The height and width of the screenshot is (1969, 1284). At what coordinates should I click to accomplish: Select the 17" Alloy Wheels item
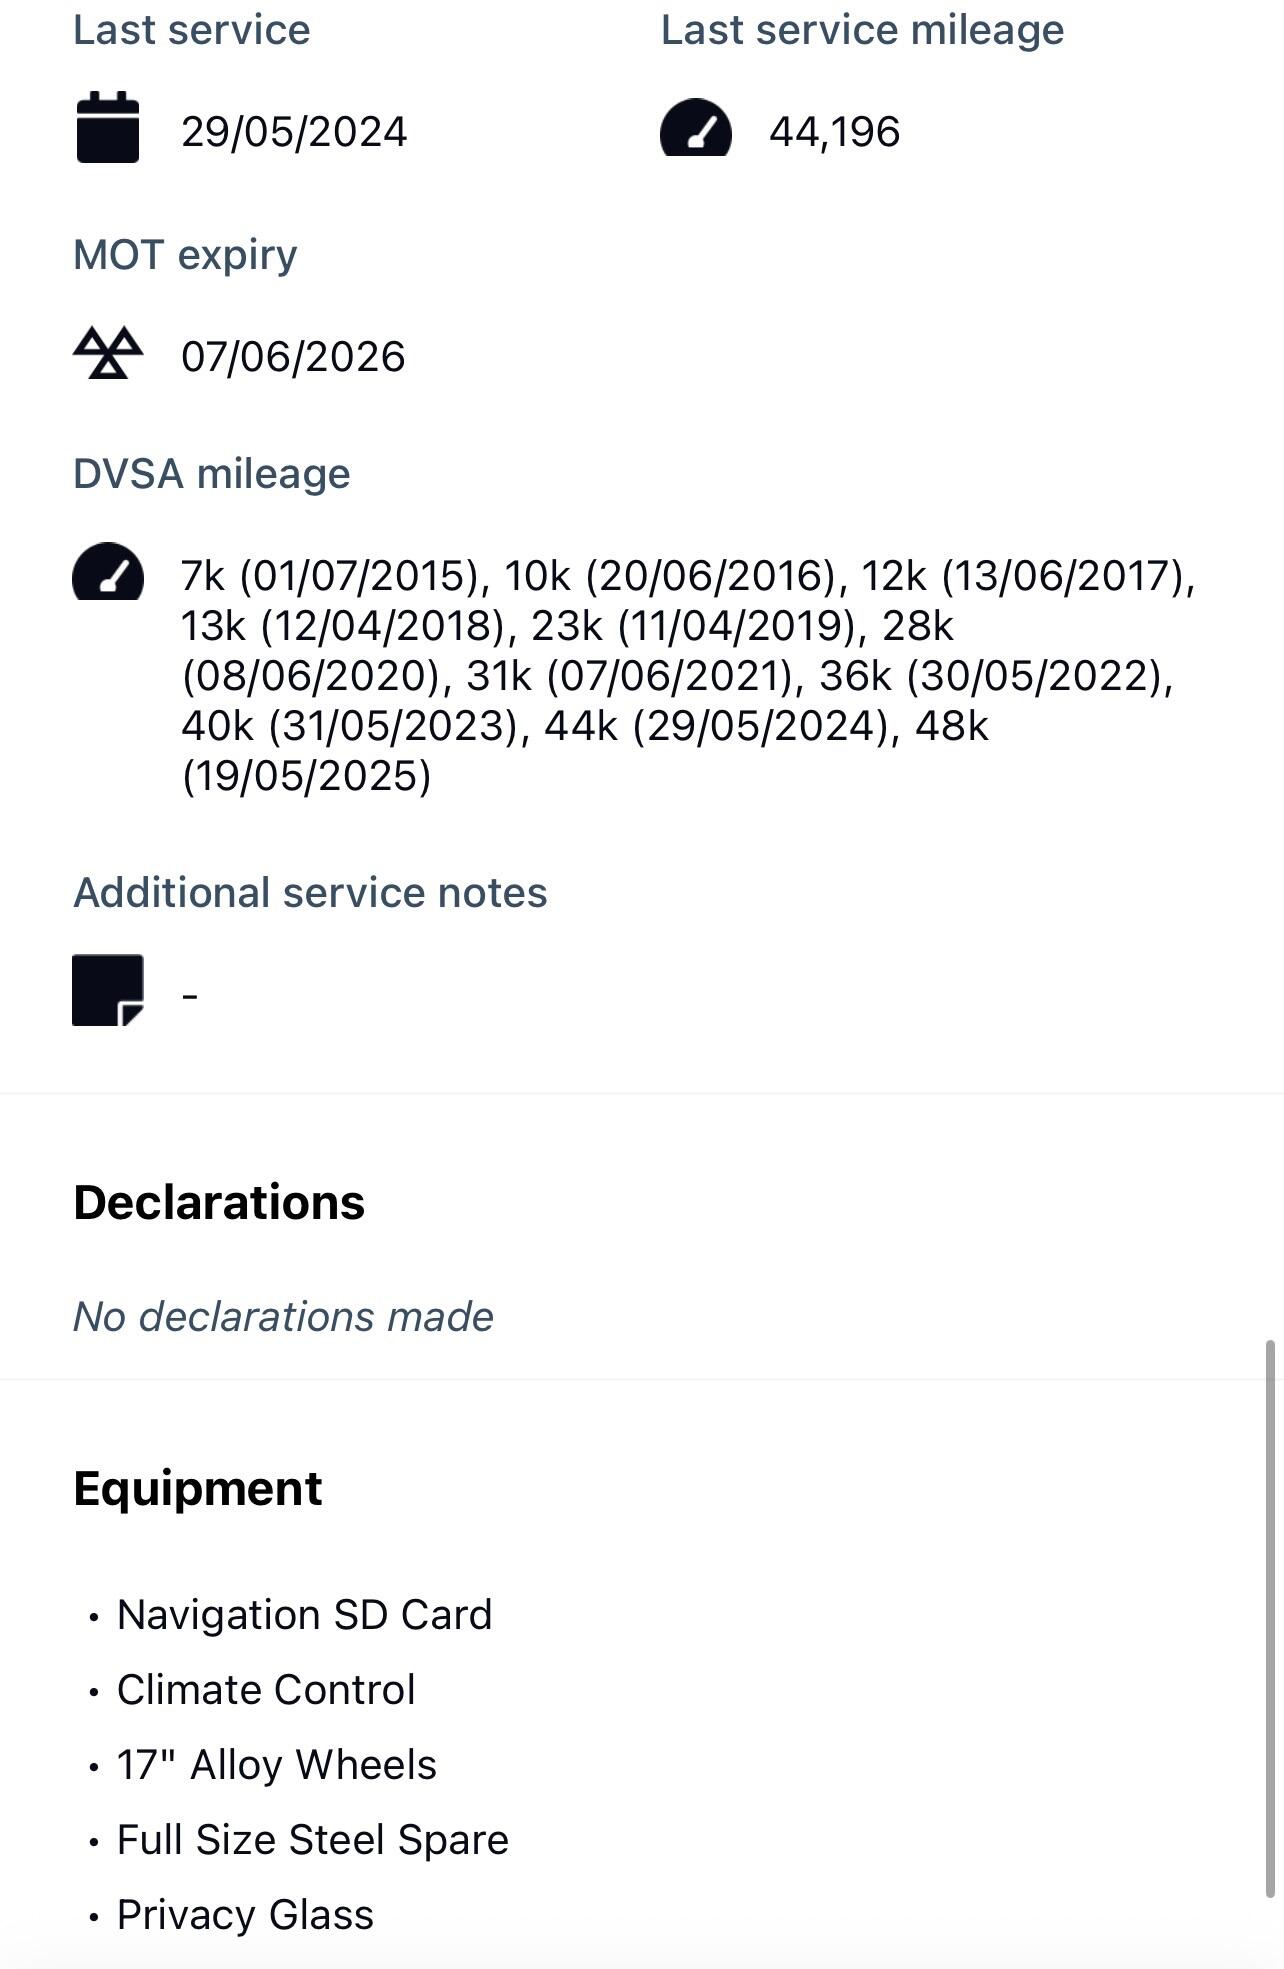click(x=277, y=1765)
